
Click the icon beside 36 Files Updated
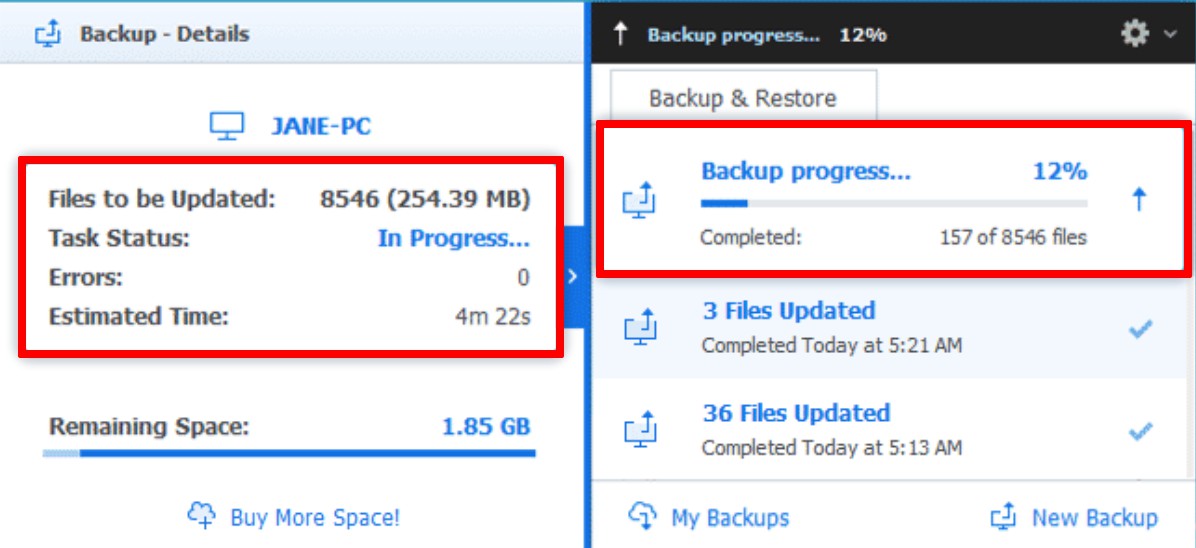point(640,430)
